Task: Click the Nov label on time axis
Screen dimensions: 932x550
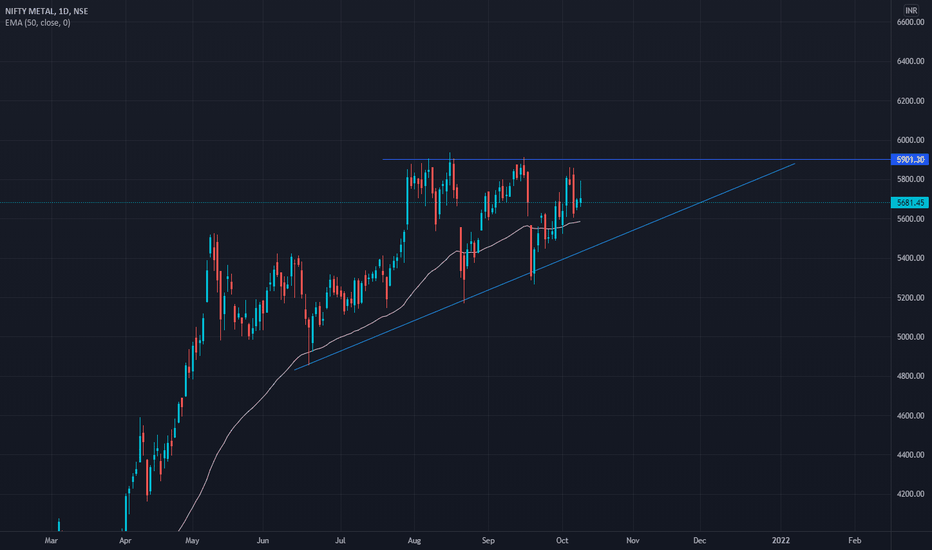Action: [x=632, y=540]
